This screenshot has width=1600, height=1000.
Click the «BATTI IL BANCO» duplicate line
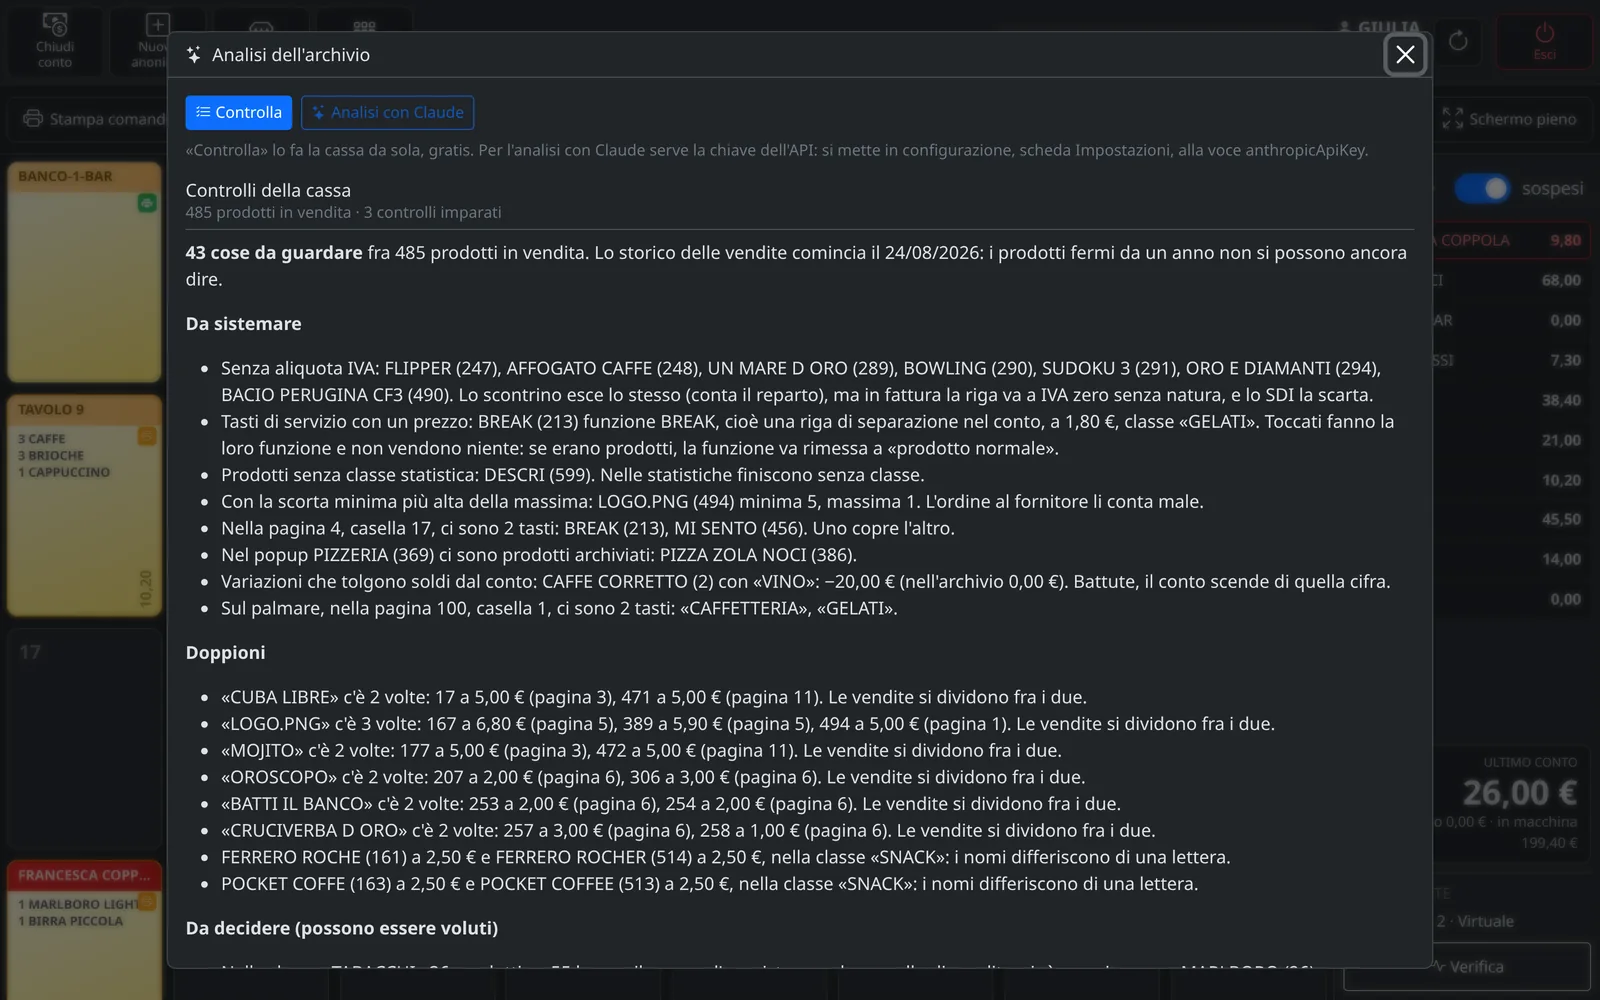click(x=671, y=804)
